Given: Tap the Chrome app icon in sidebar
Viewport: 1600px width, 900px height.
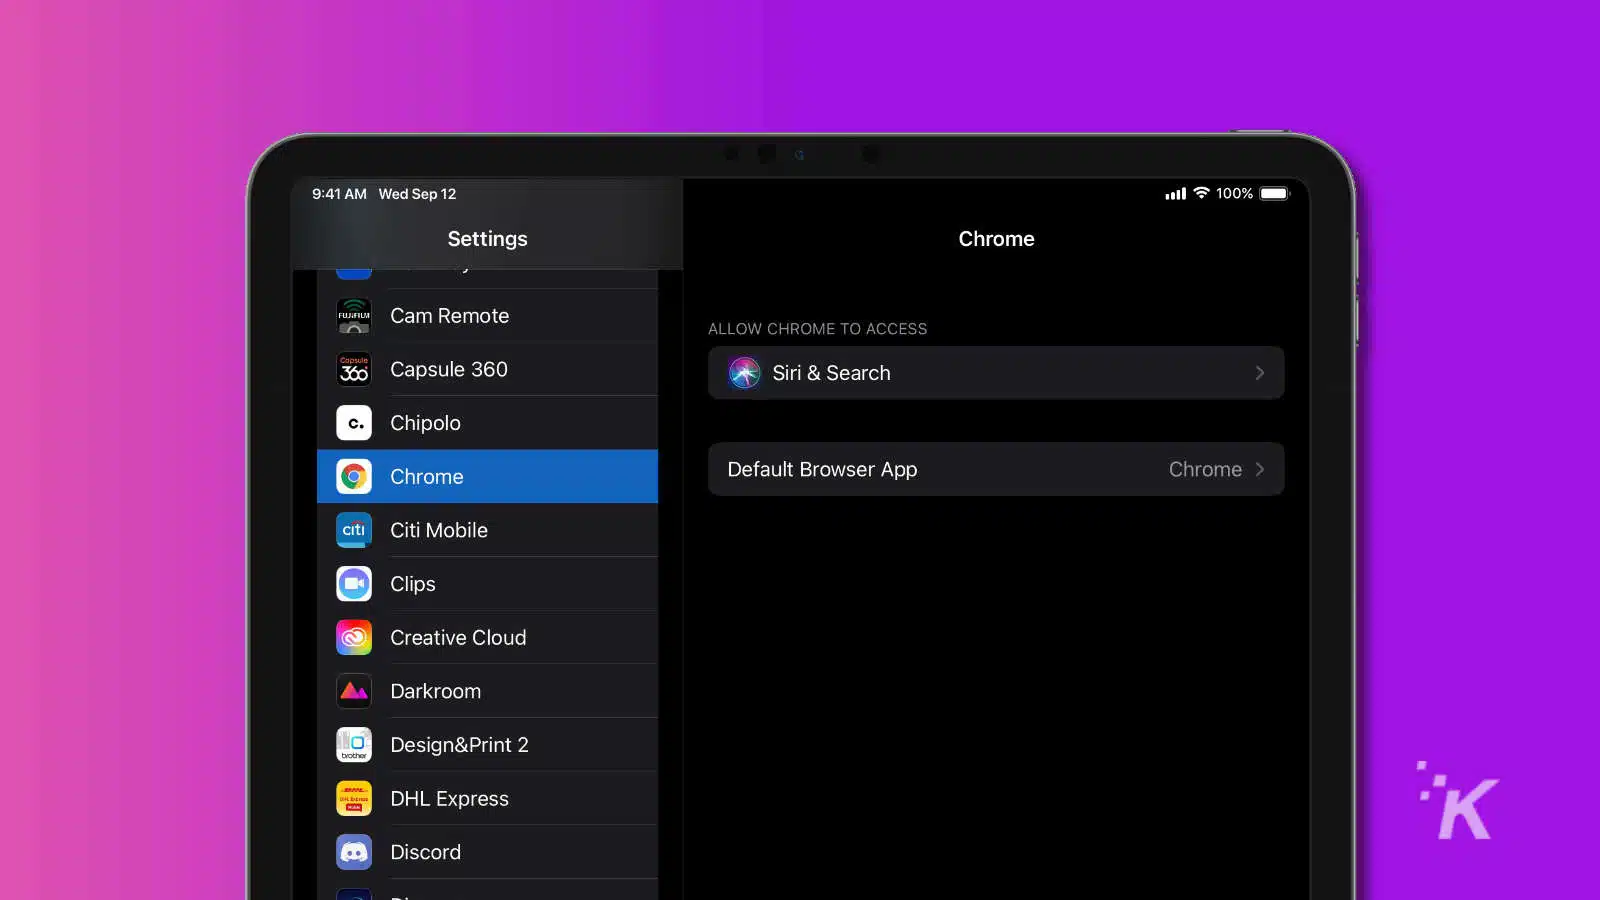Looking at the screenshot, I should point(353,476).
